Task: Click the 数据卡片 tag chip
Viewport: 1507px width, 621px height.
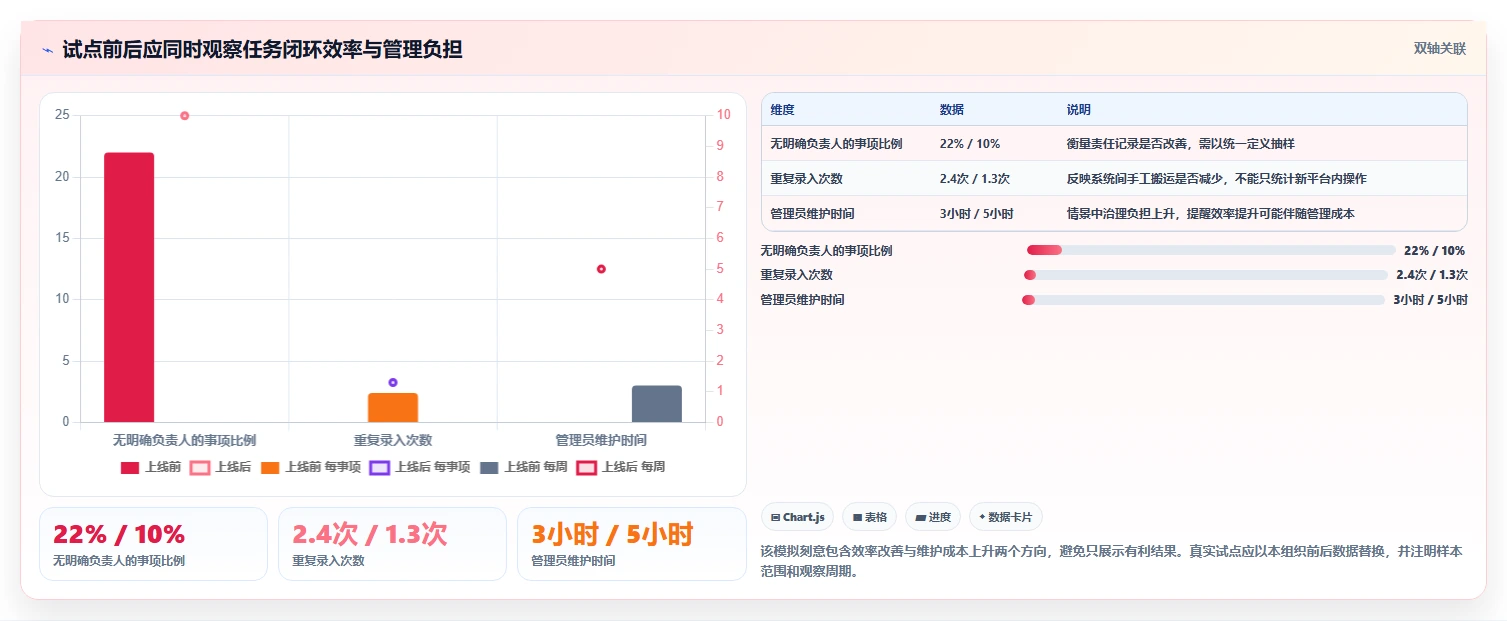Action: coord(1006,517)
